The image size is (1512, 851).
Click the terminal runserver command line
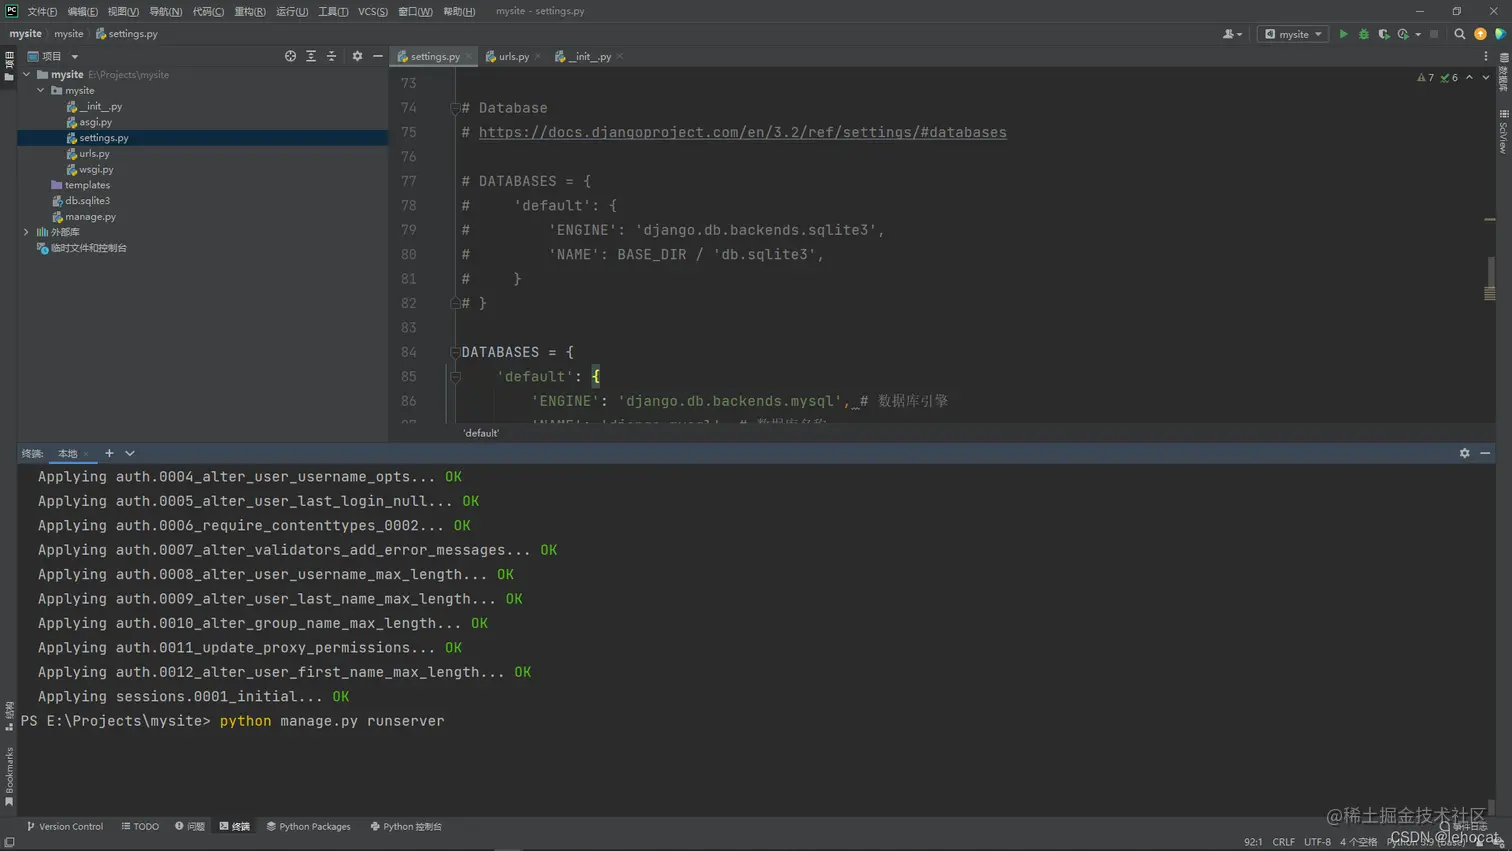(232, 721)
